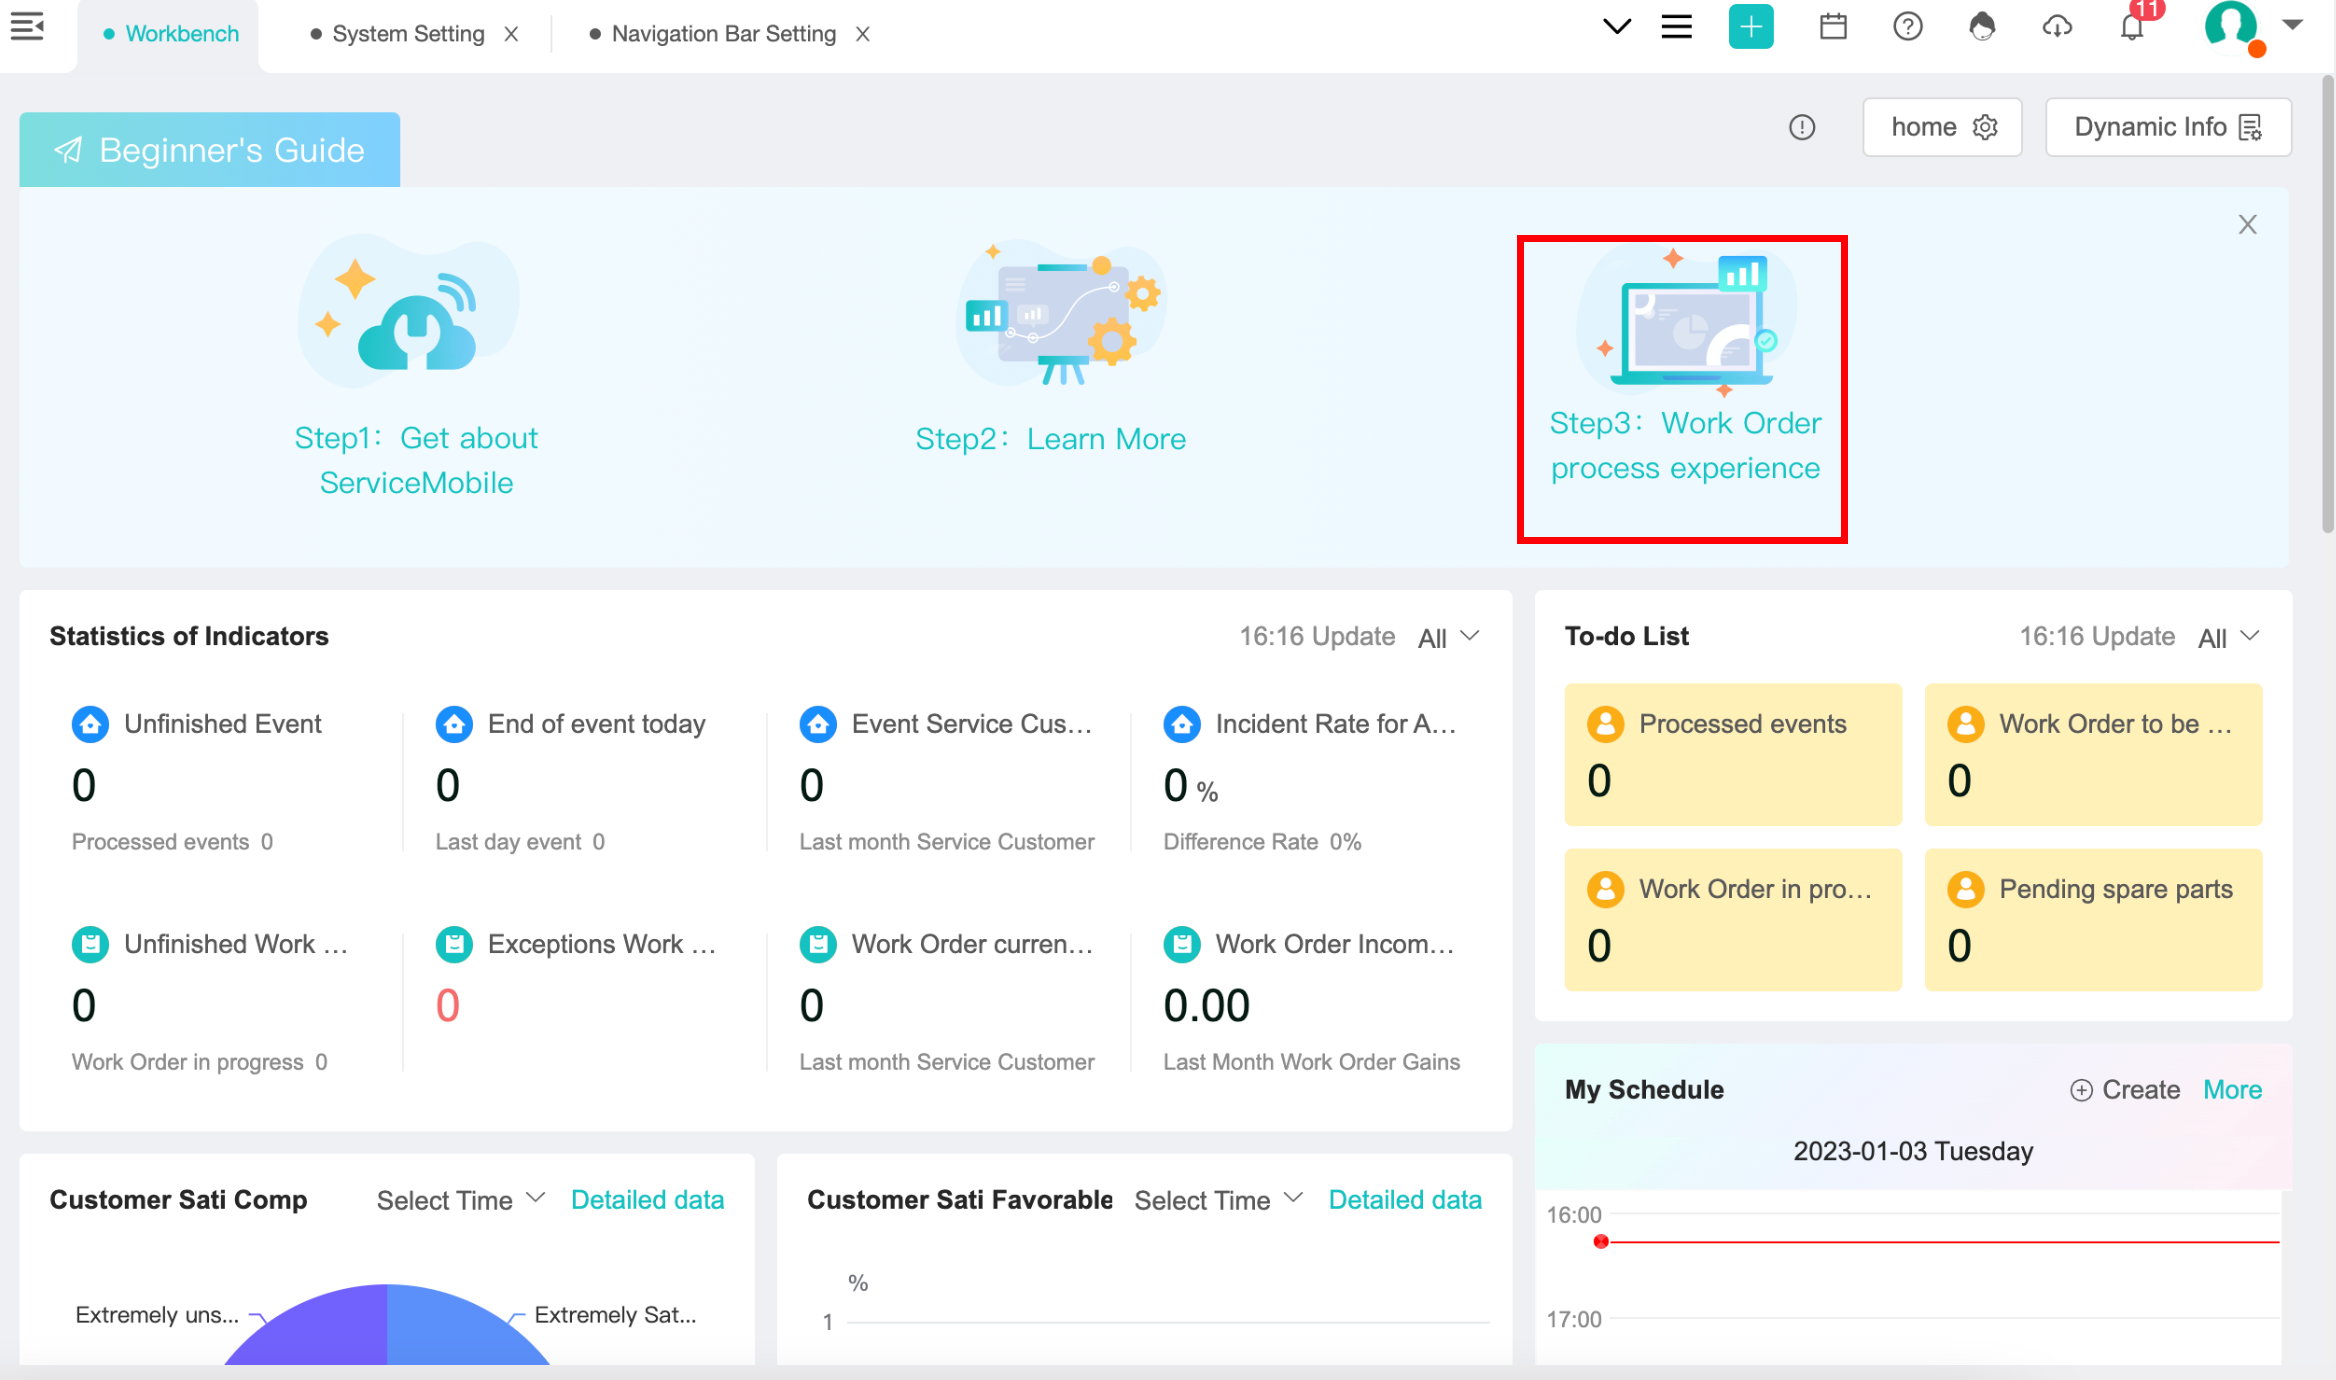The image size is (2336, 1380).
Task: Click the Step1 cloud wrench illustration
Action: pos(410,312)
